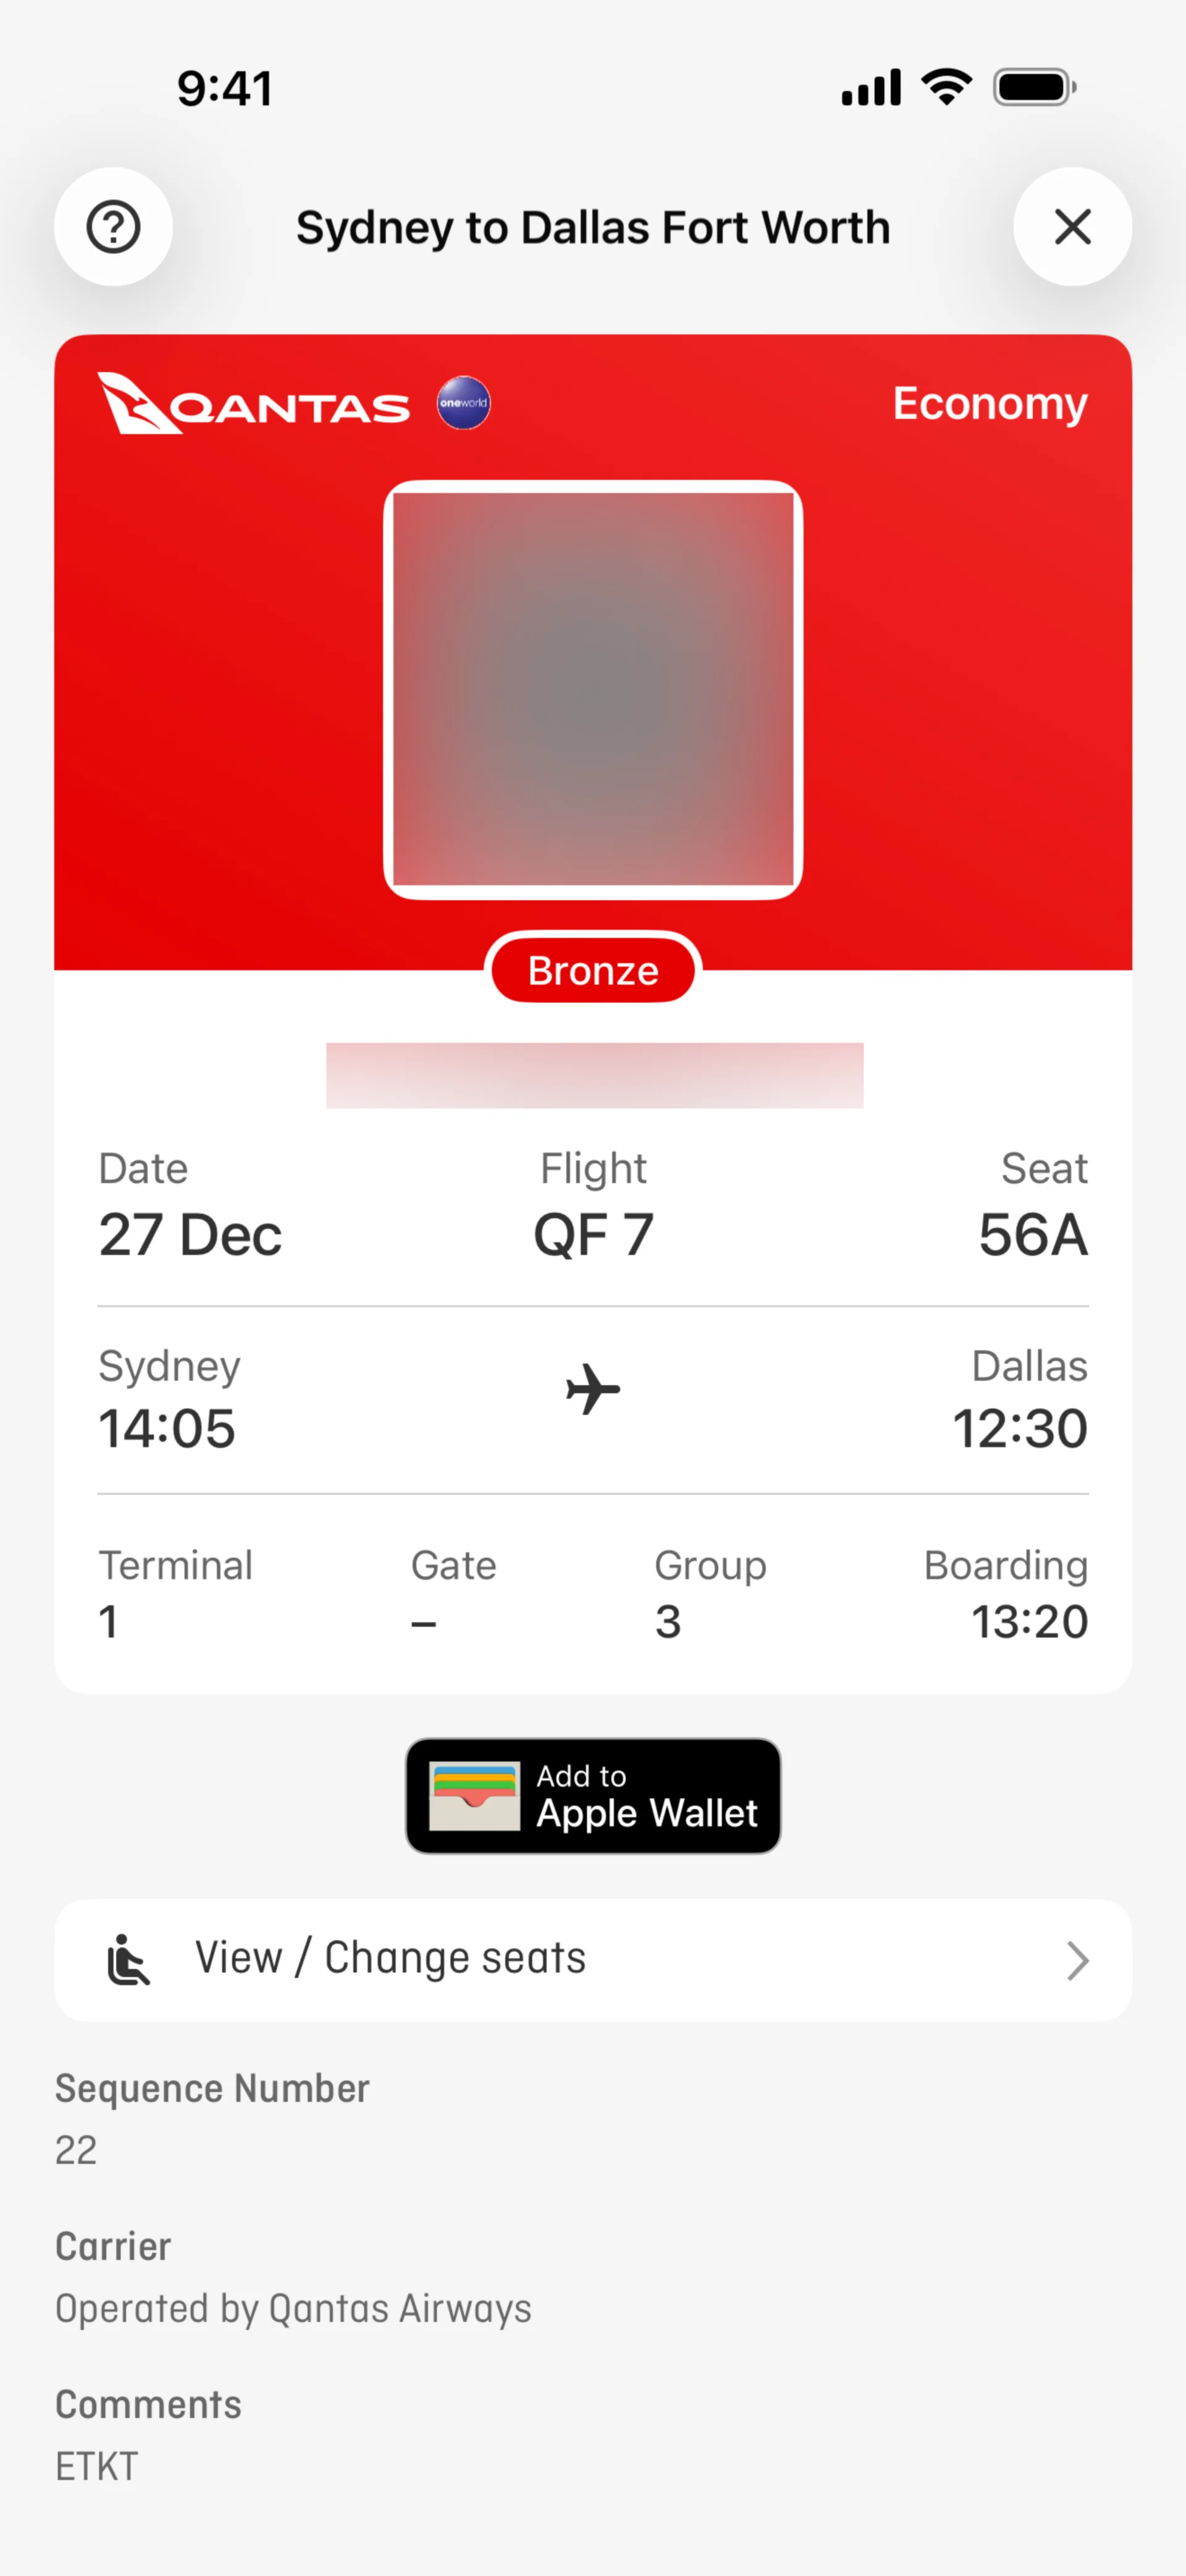Close the boarding pass screen
Viewport: 1186px width, 2576px height.
click(1072, 227)
